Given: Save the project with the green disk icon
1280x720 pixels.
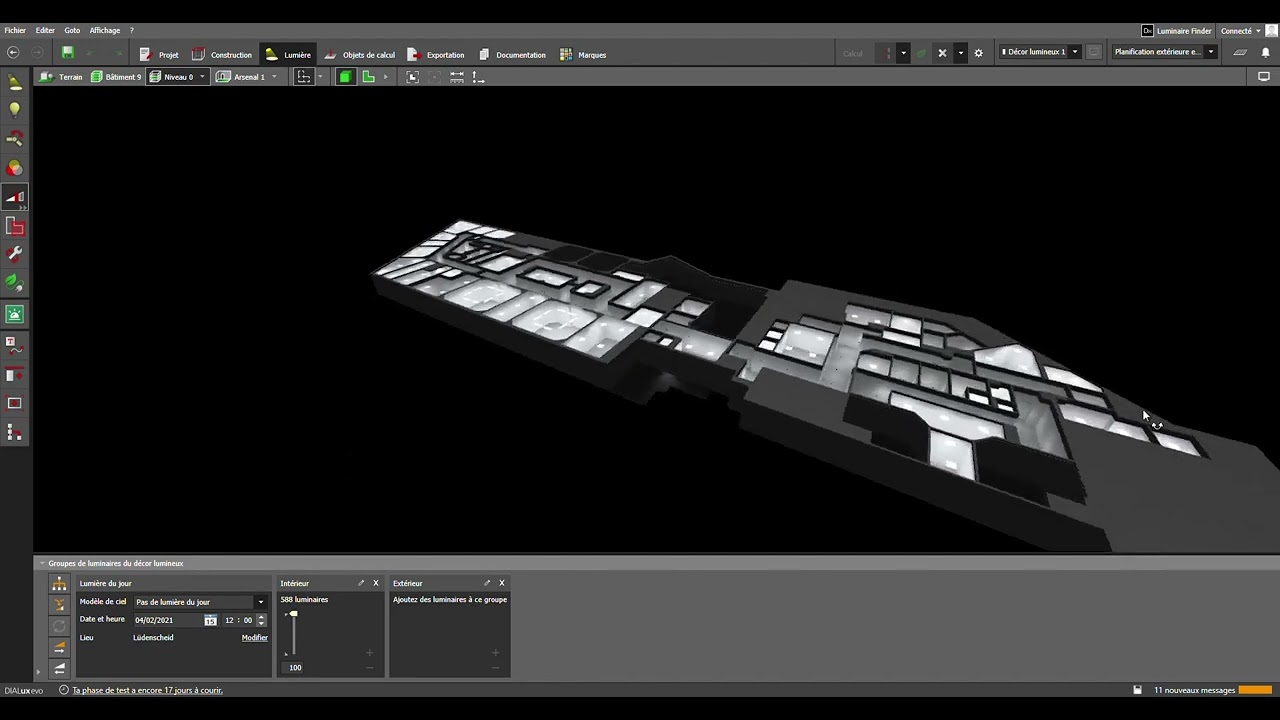Looking at the screenshot, I should pyautogui.click(x=68, y=53).
